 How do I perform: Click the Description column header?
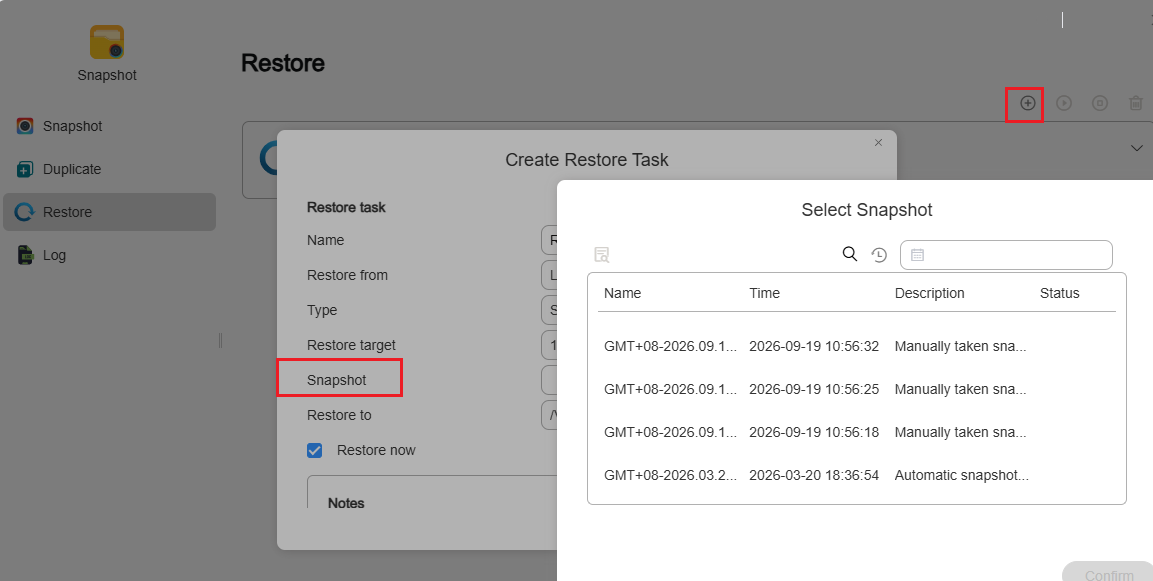pyautogui.click(x=929, y=293)
